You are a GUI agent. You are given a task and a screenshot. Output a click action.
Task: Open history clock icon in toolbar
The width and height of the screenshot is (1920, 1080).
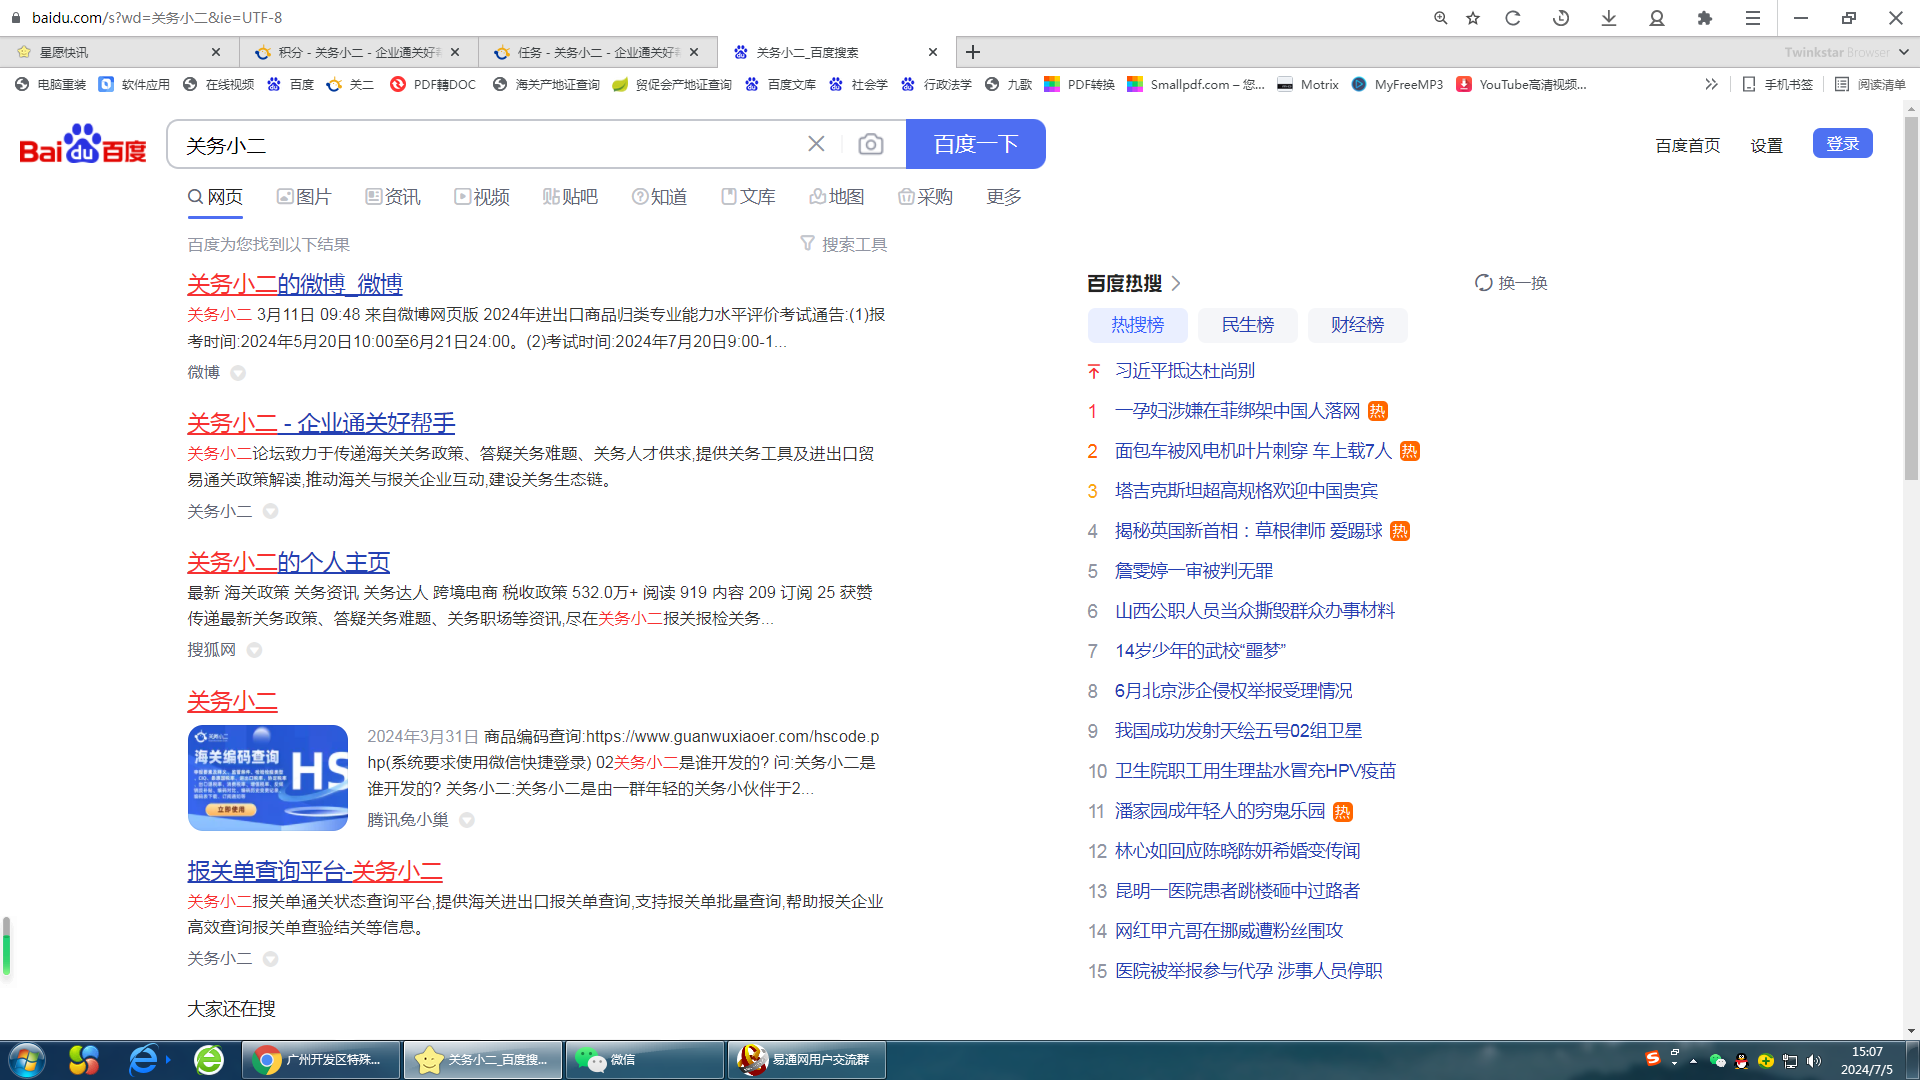pos(1561,18)
